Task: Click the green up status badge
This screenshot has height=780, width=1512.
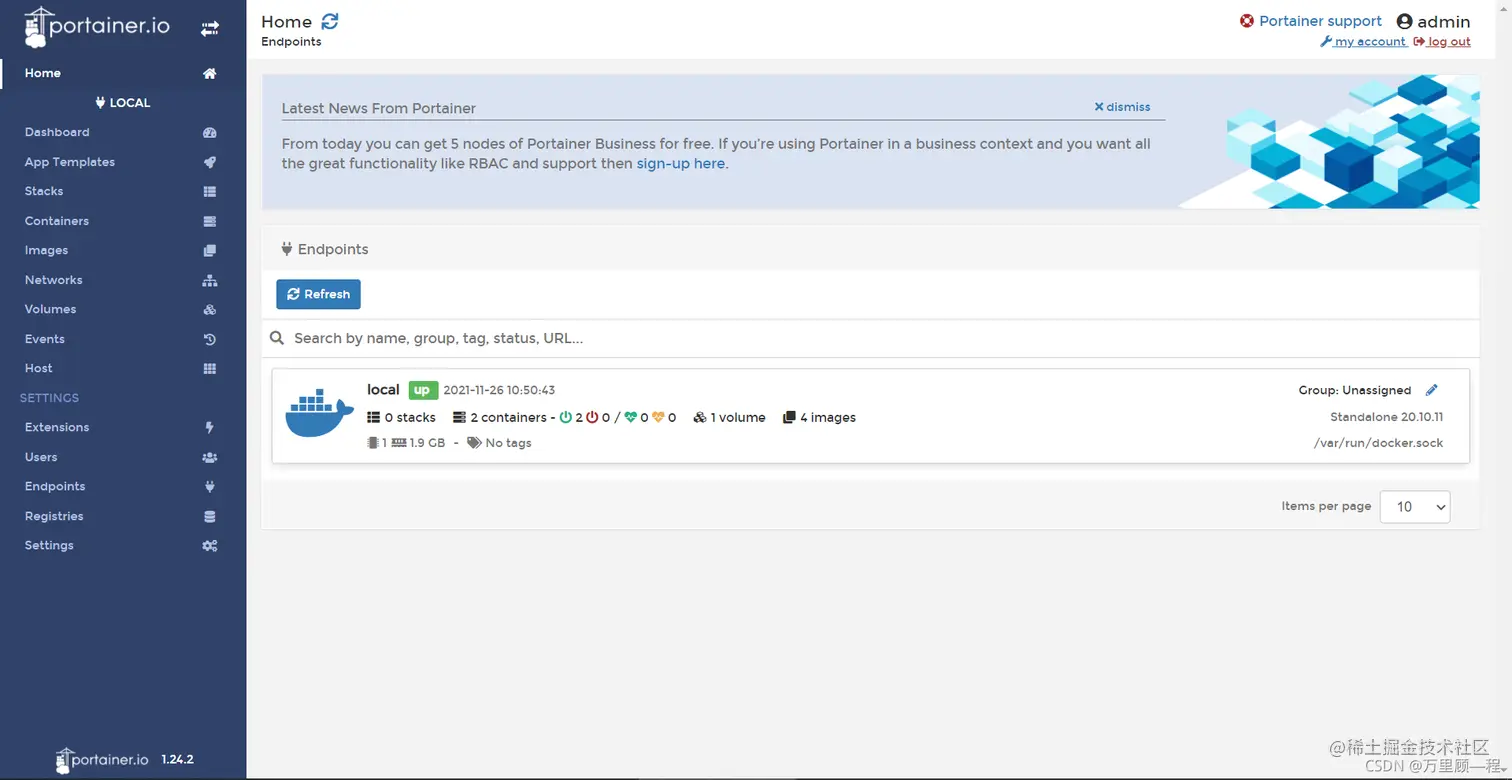Action: (422, 390)
